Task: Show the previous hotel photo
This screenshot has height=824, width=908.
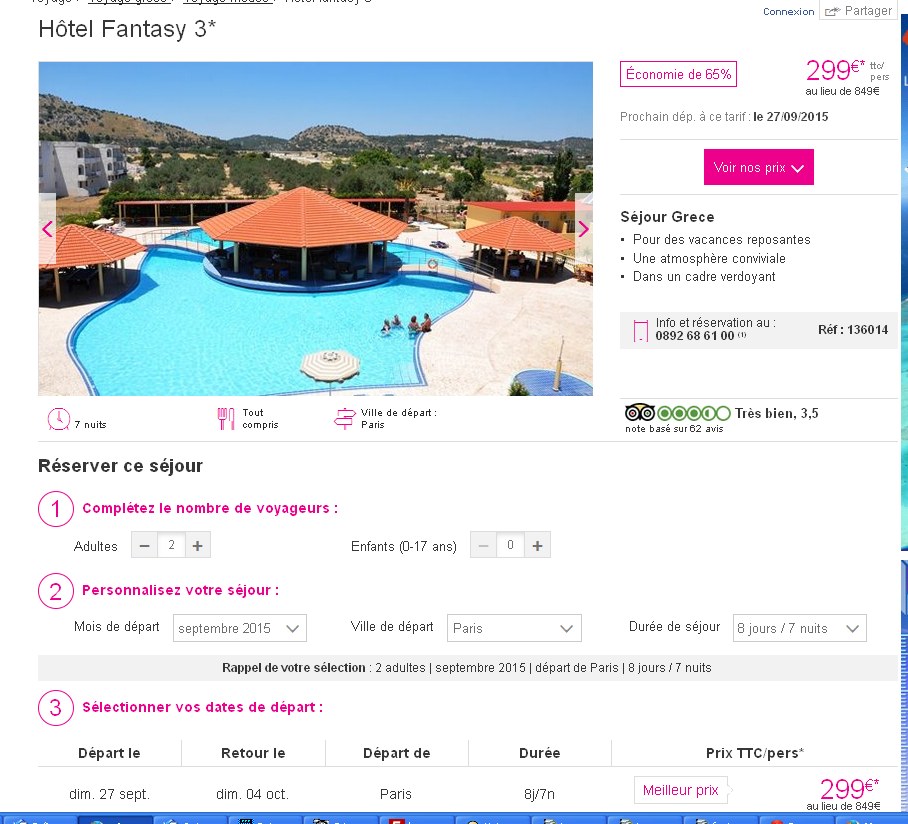Action: 47,229
